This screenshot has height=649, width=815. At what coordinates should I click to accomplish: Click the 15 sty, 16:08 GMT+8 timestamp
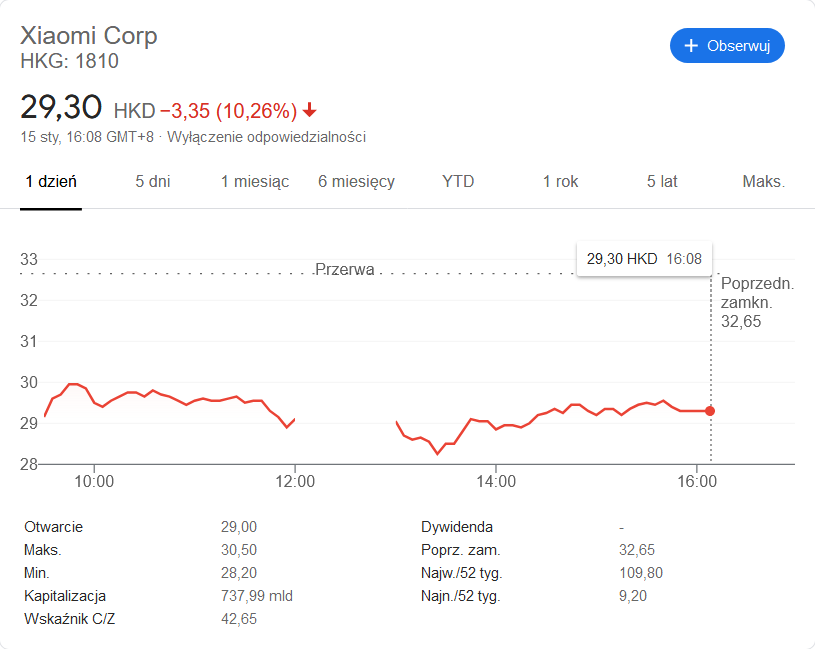[x=87, y=137]
